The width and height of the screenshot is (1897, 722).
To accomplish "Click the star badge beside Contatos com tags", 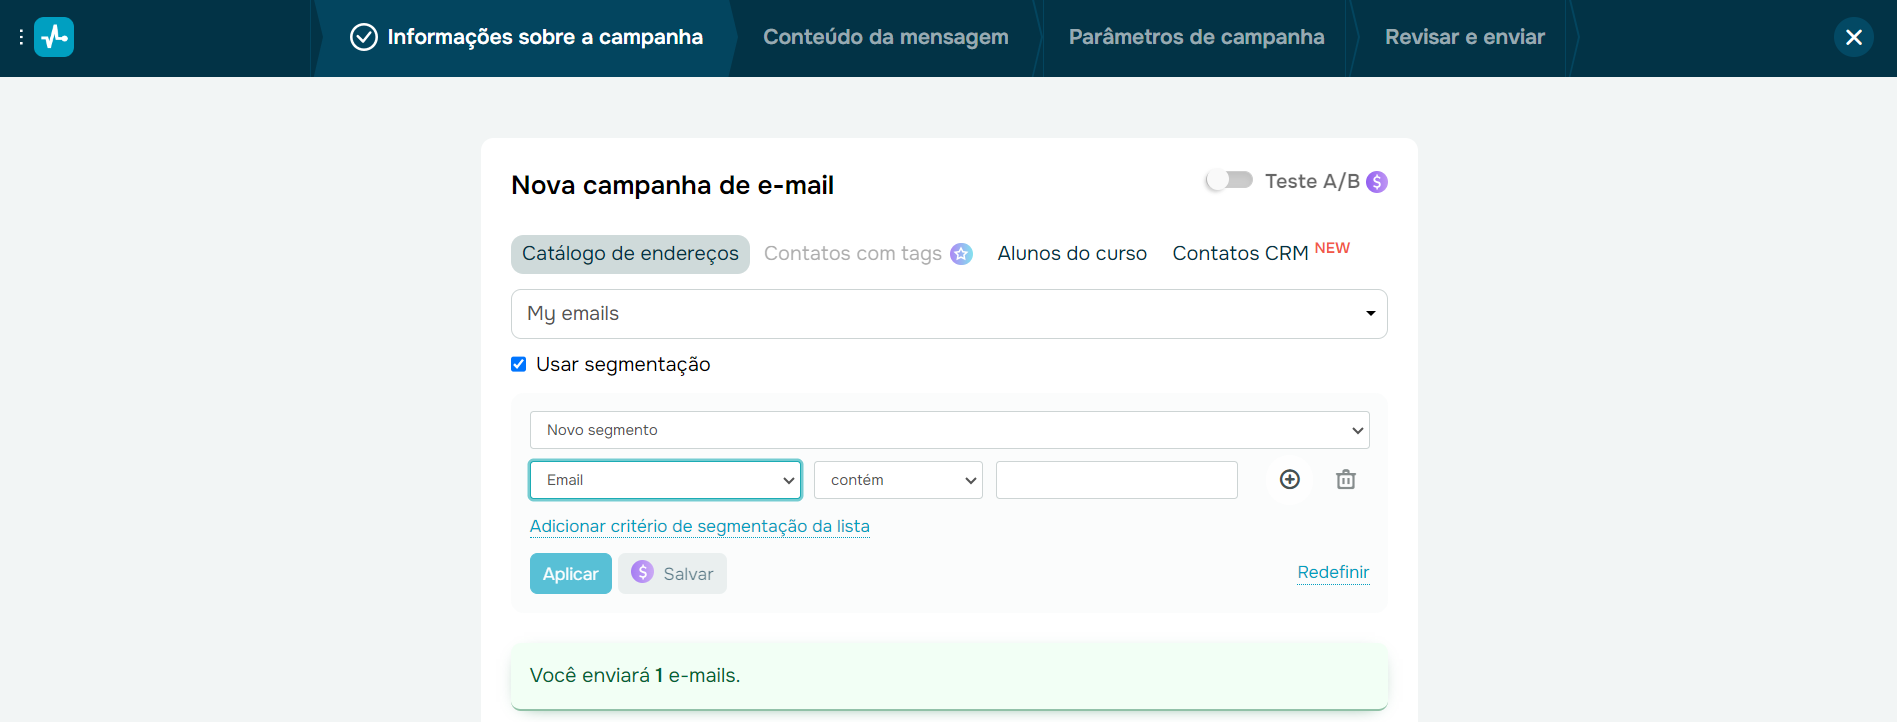I will point(961,254).
